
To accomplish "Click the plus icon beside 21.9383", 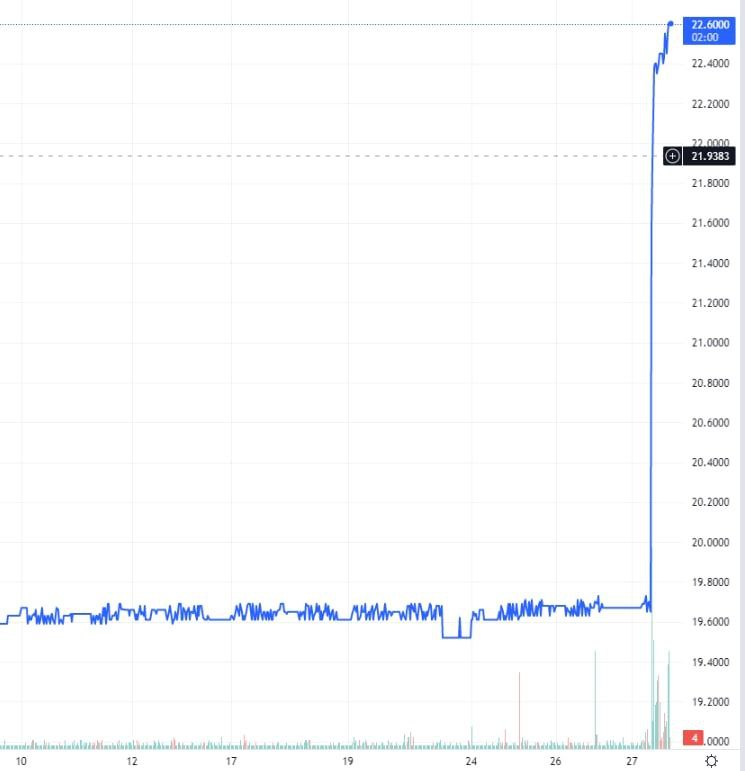I will tap(672, 156).
